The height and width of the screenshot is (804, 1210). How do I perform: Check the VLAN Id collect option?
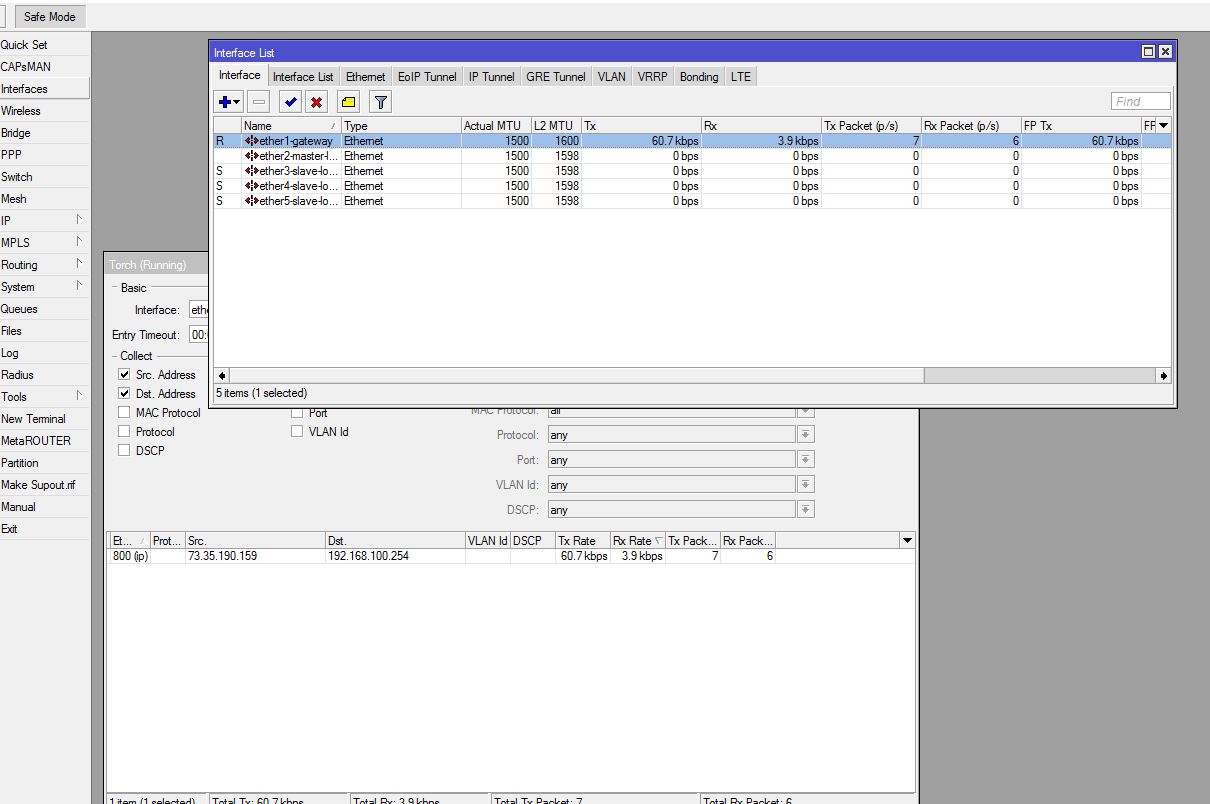pyautogui.click(x=297, y=431)
